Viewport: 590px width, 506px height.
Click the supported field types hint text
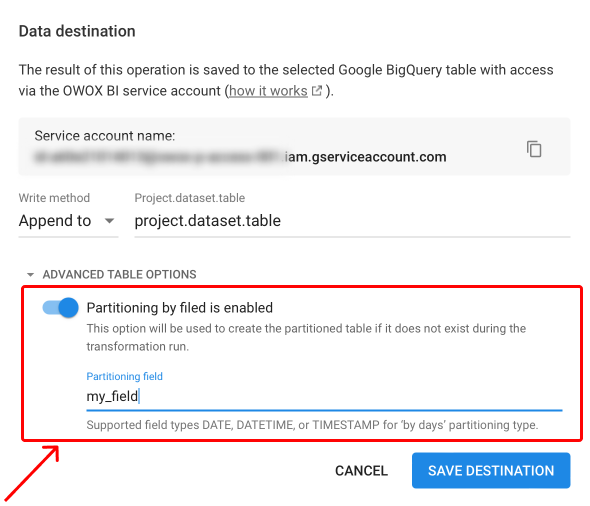coord(312,425)
